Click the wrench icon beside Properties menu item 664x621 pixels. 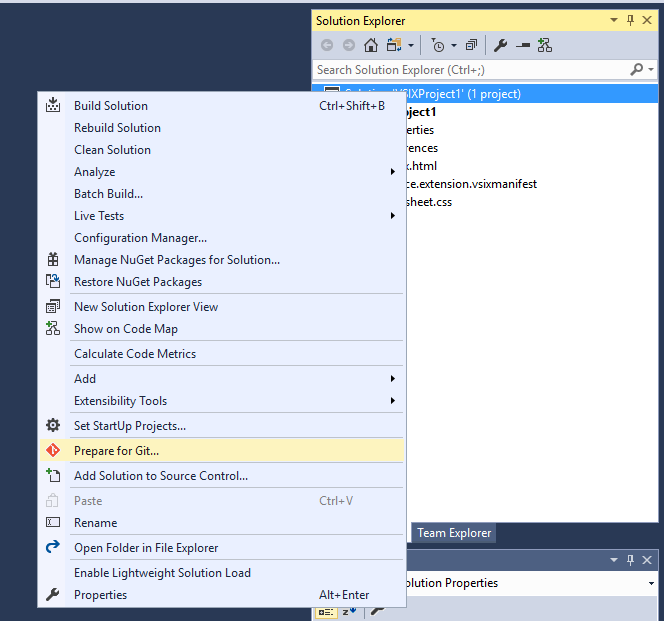pyautogui.click(x=53, y=594)
